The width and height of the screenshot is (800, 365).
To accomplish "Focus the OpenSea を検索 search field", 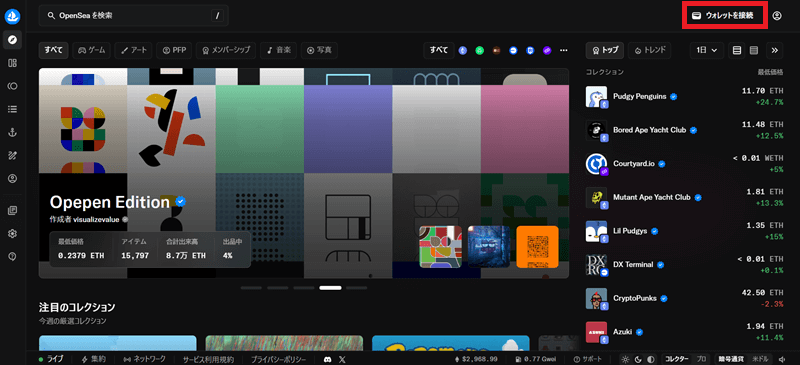I will [x=134, y=16].
